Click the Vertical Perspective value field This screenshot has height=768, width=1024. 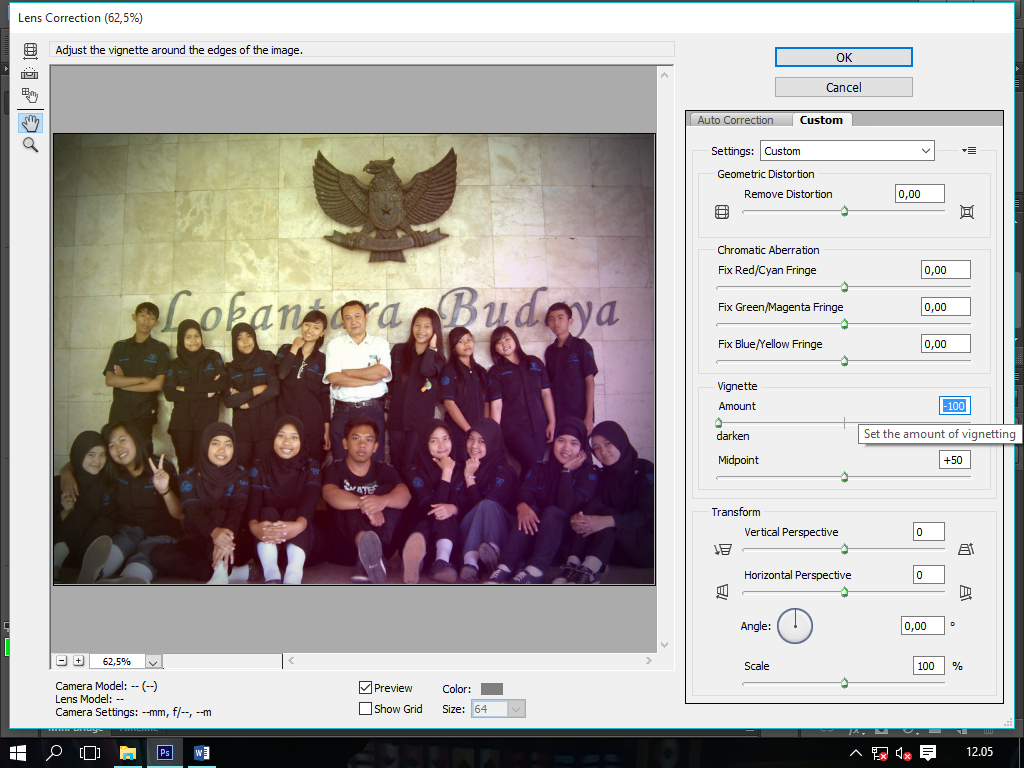(929, 532)
